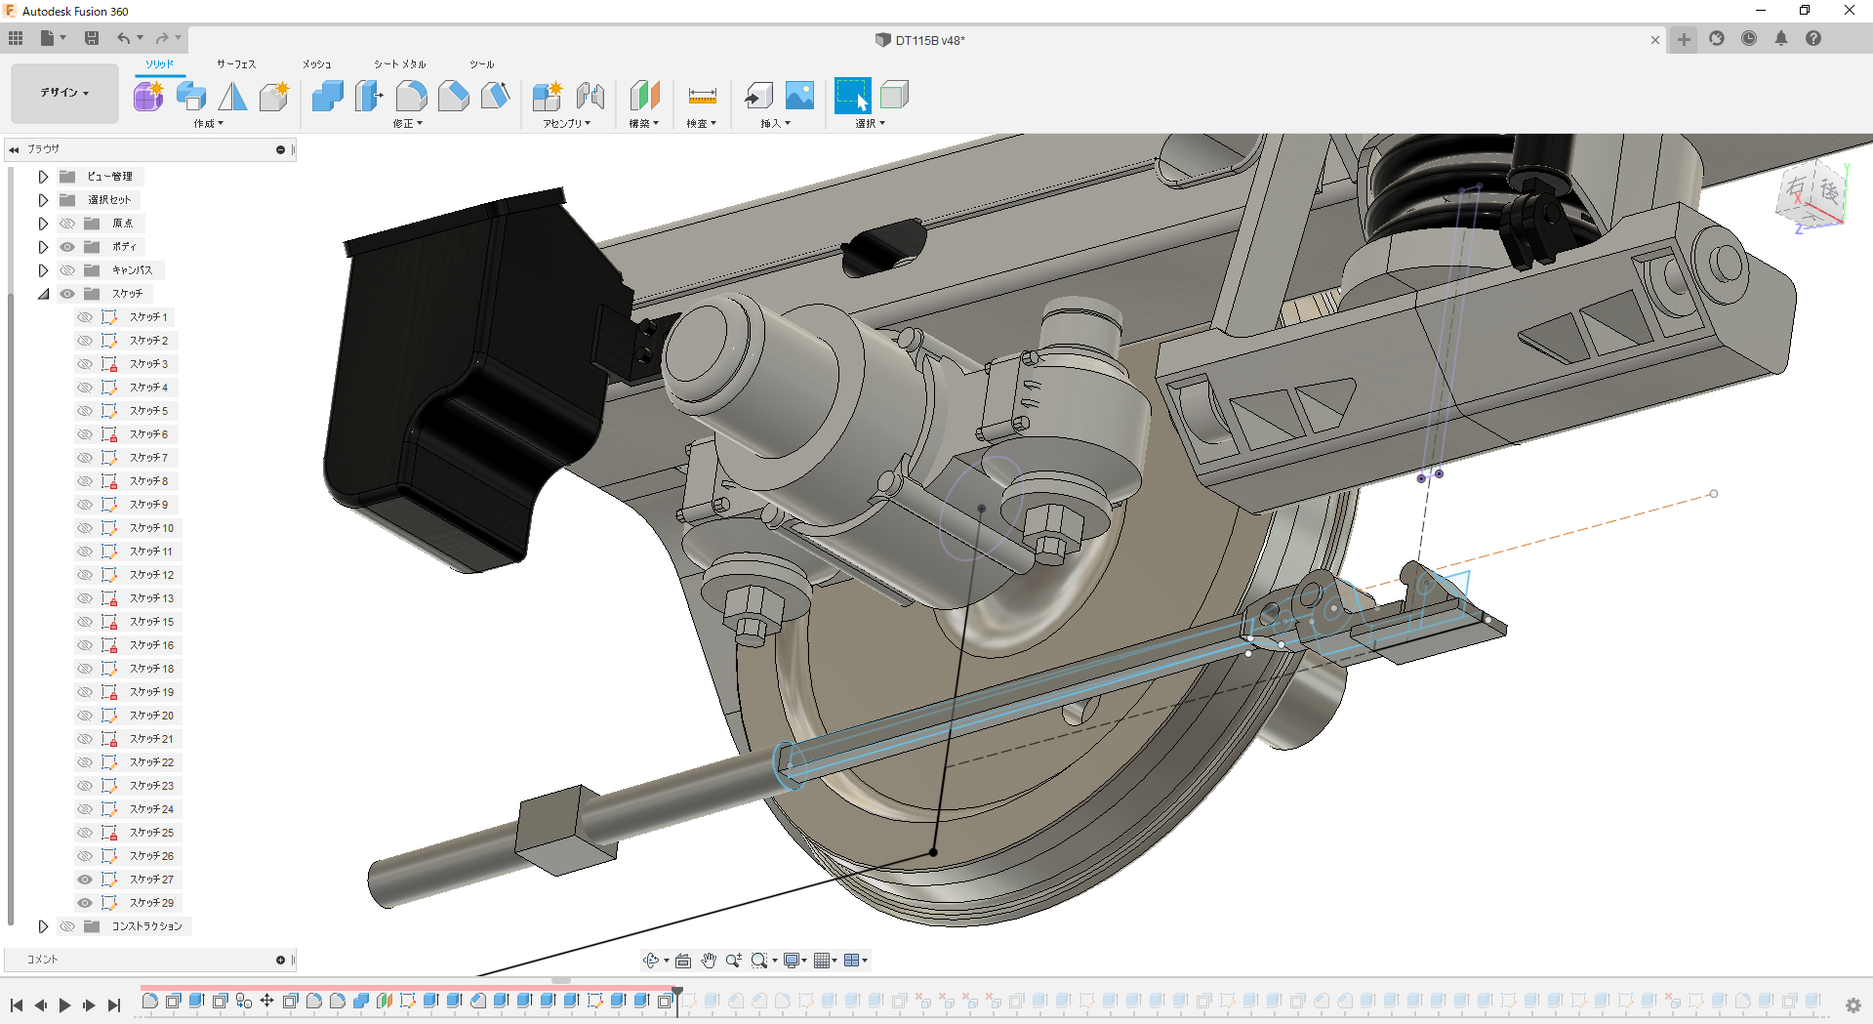
Task: Click the Save icon in the title toolbar
Action: pyautogui.click(x=91, y=38)
